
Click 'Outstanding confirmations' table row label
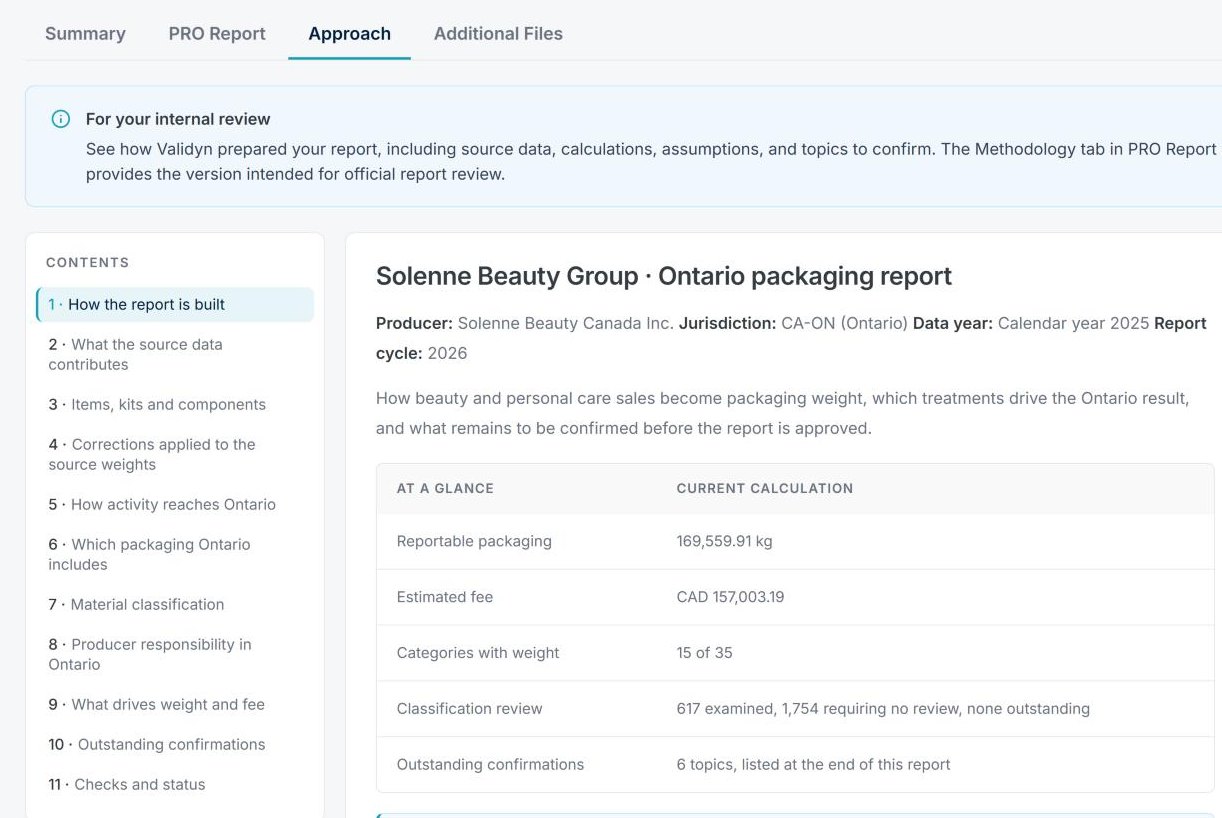(490, 765)
